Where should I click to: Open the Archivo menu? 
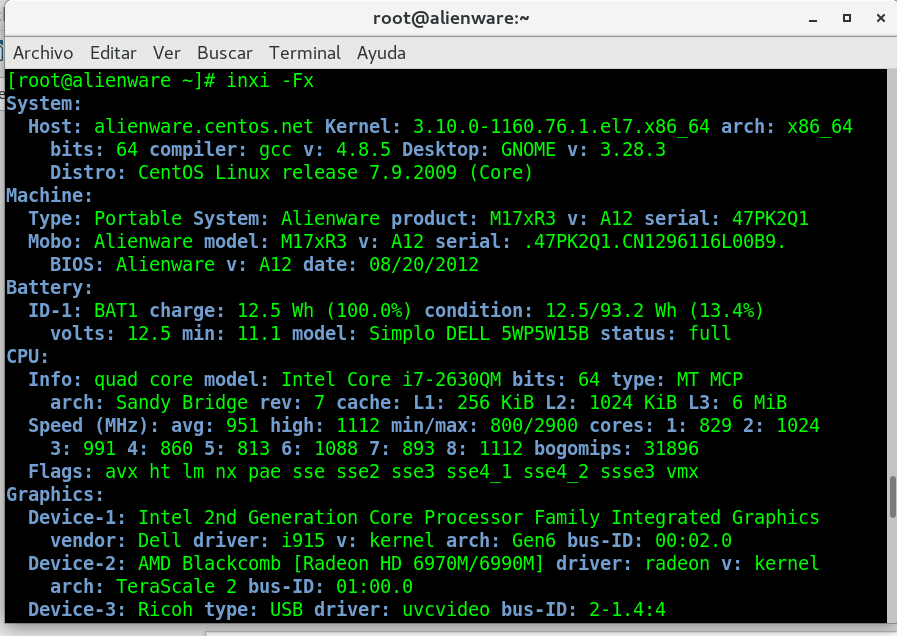44,53
